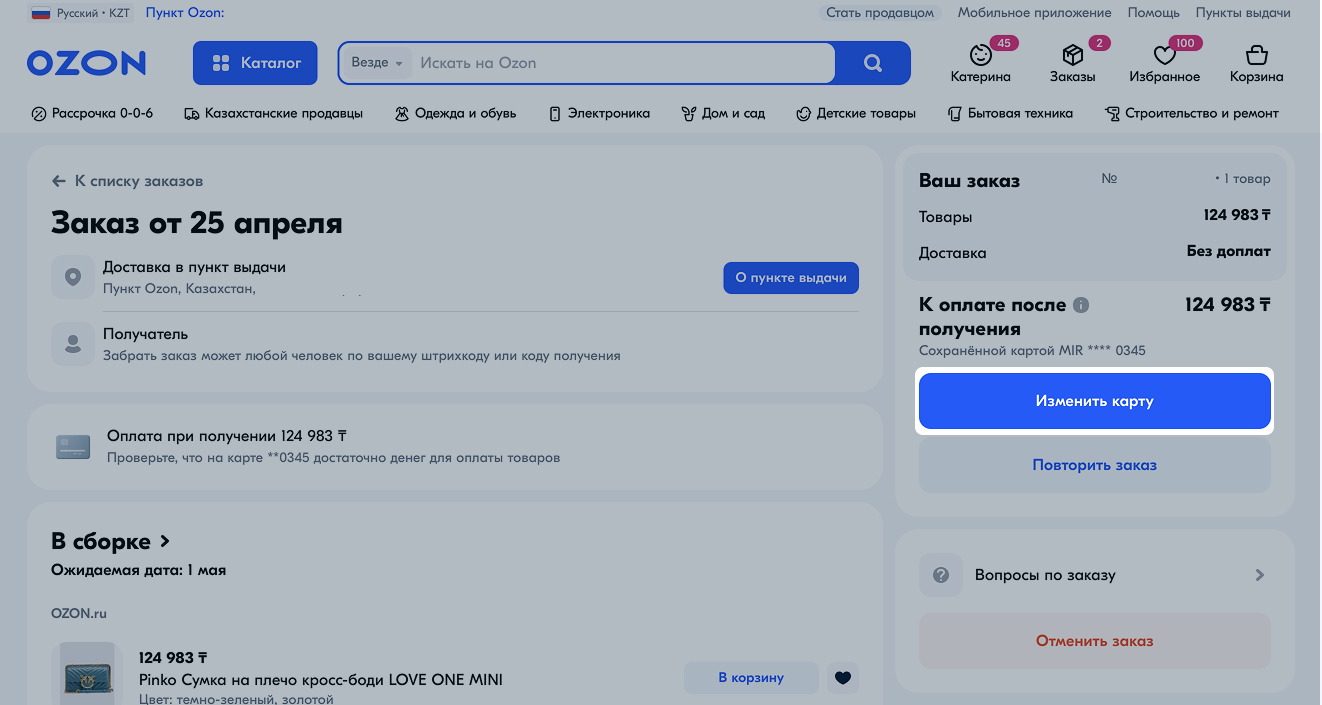This screenshot has width=1322, height=705.
Task: Open Электроника category in the menu
Action: pos(599,113)
